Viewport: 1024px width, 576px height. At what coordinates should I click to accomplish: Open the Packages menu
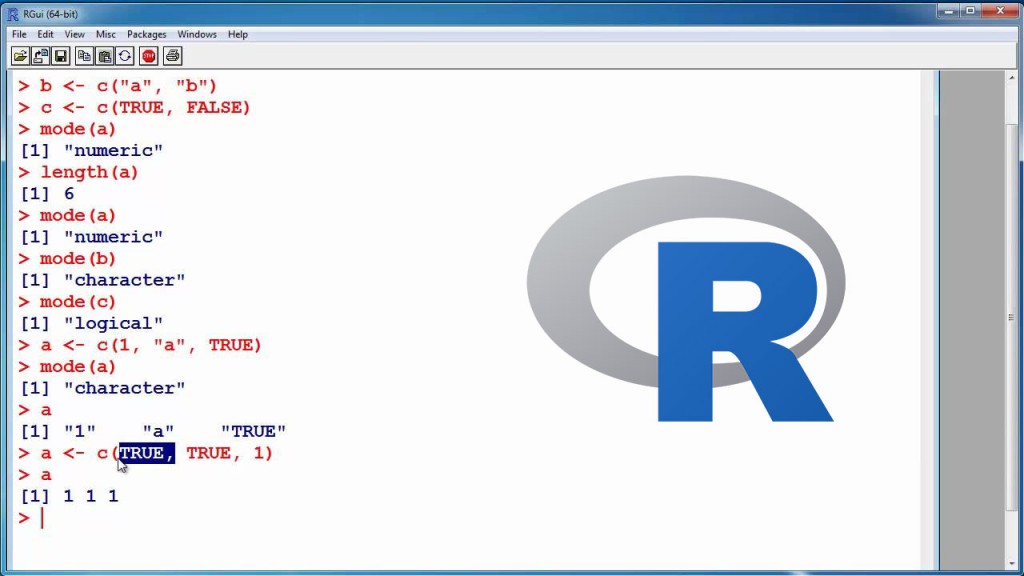pyautogui.click(x=147, y=34)
